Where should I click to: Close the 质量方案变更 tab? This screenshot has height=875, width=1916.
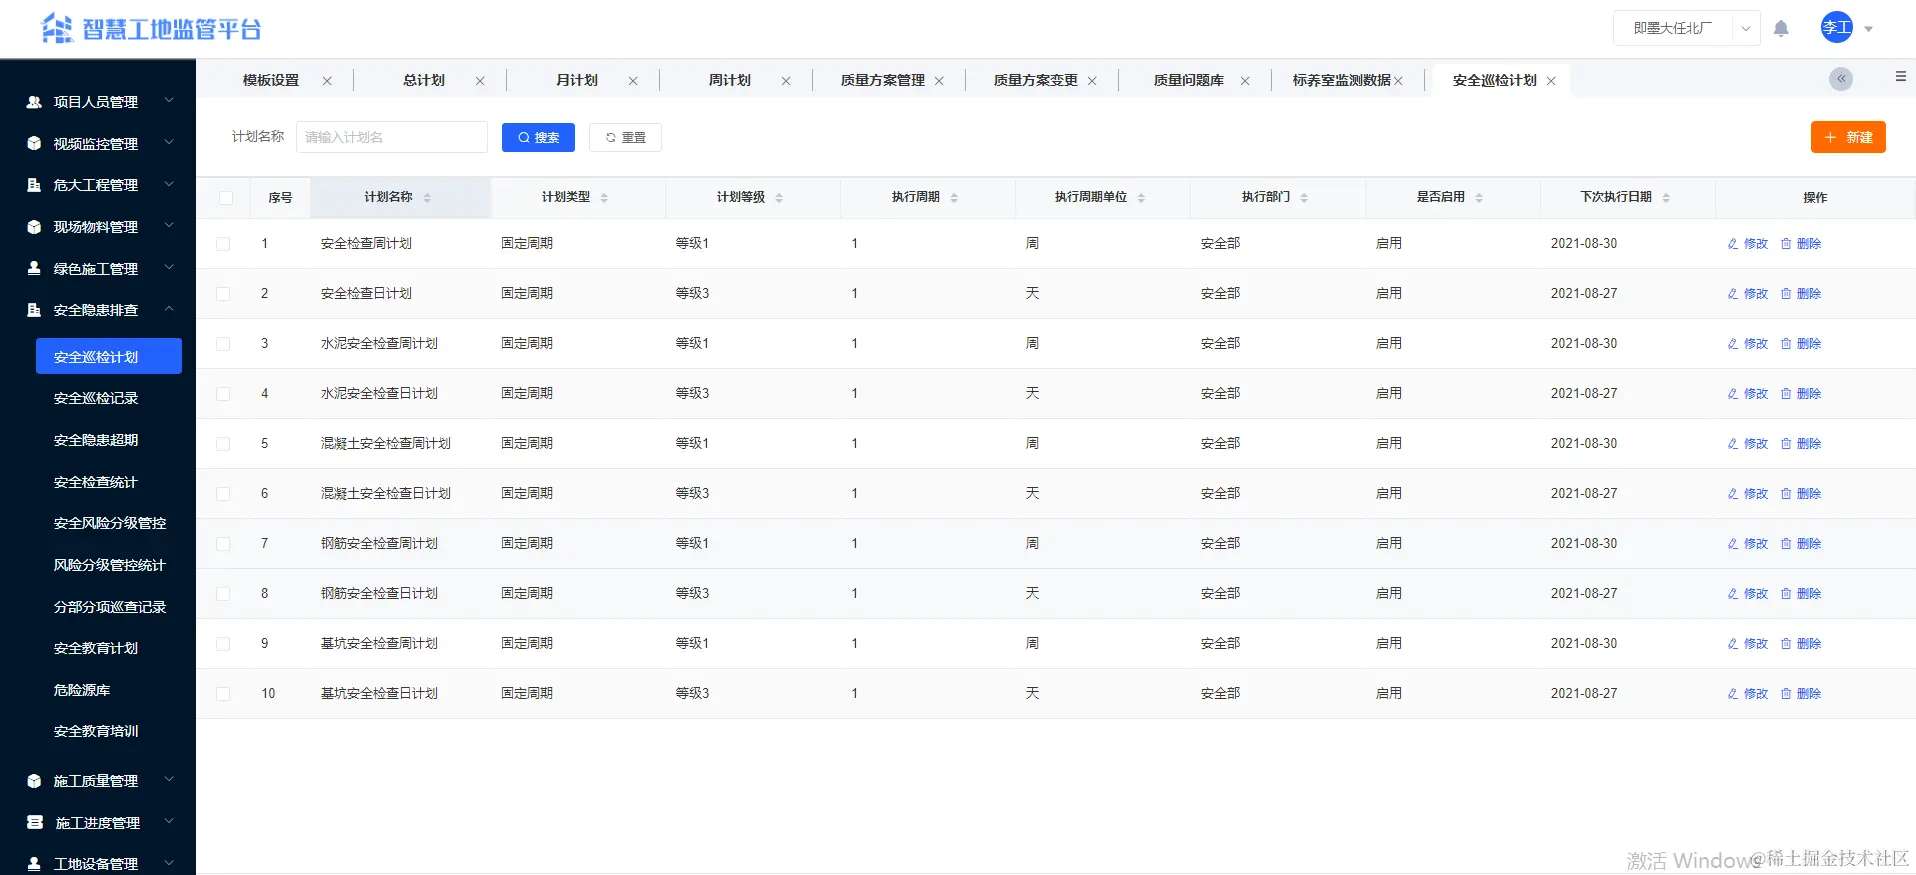(1092, 81)
